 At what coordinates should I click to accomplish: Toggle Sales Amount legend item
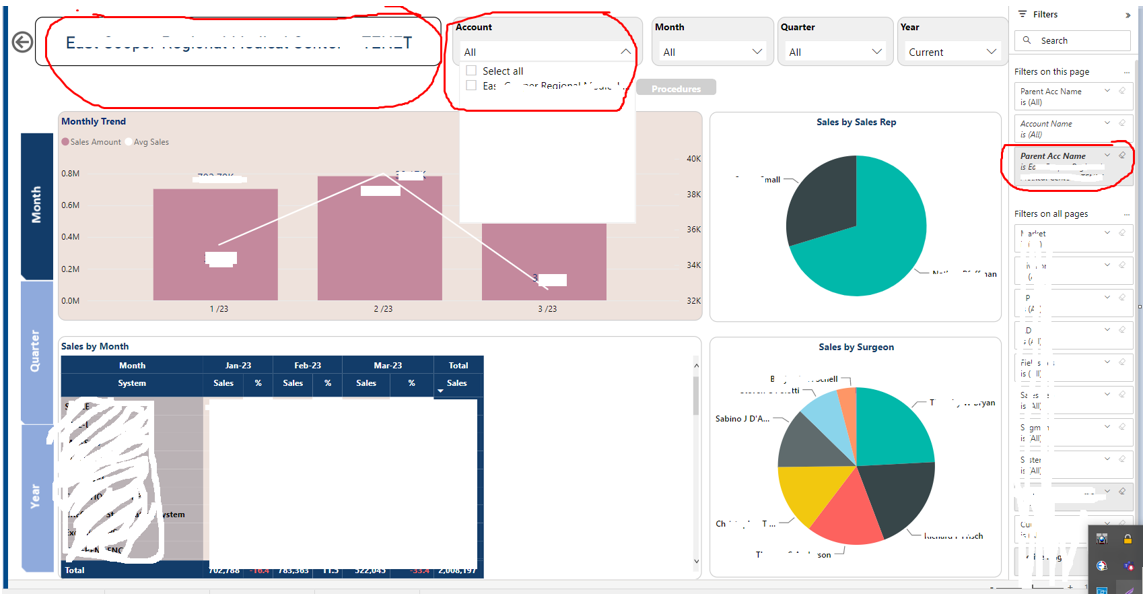[92, 142]
